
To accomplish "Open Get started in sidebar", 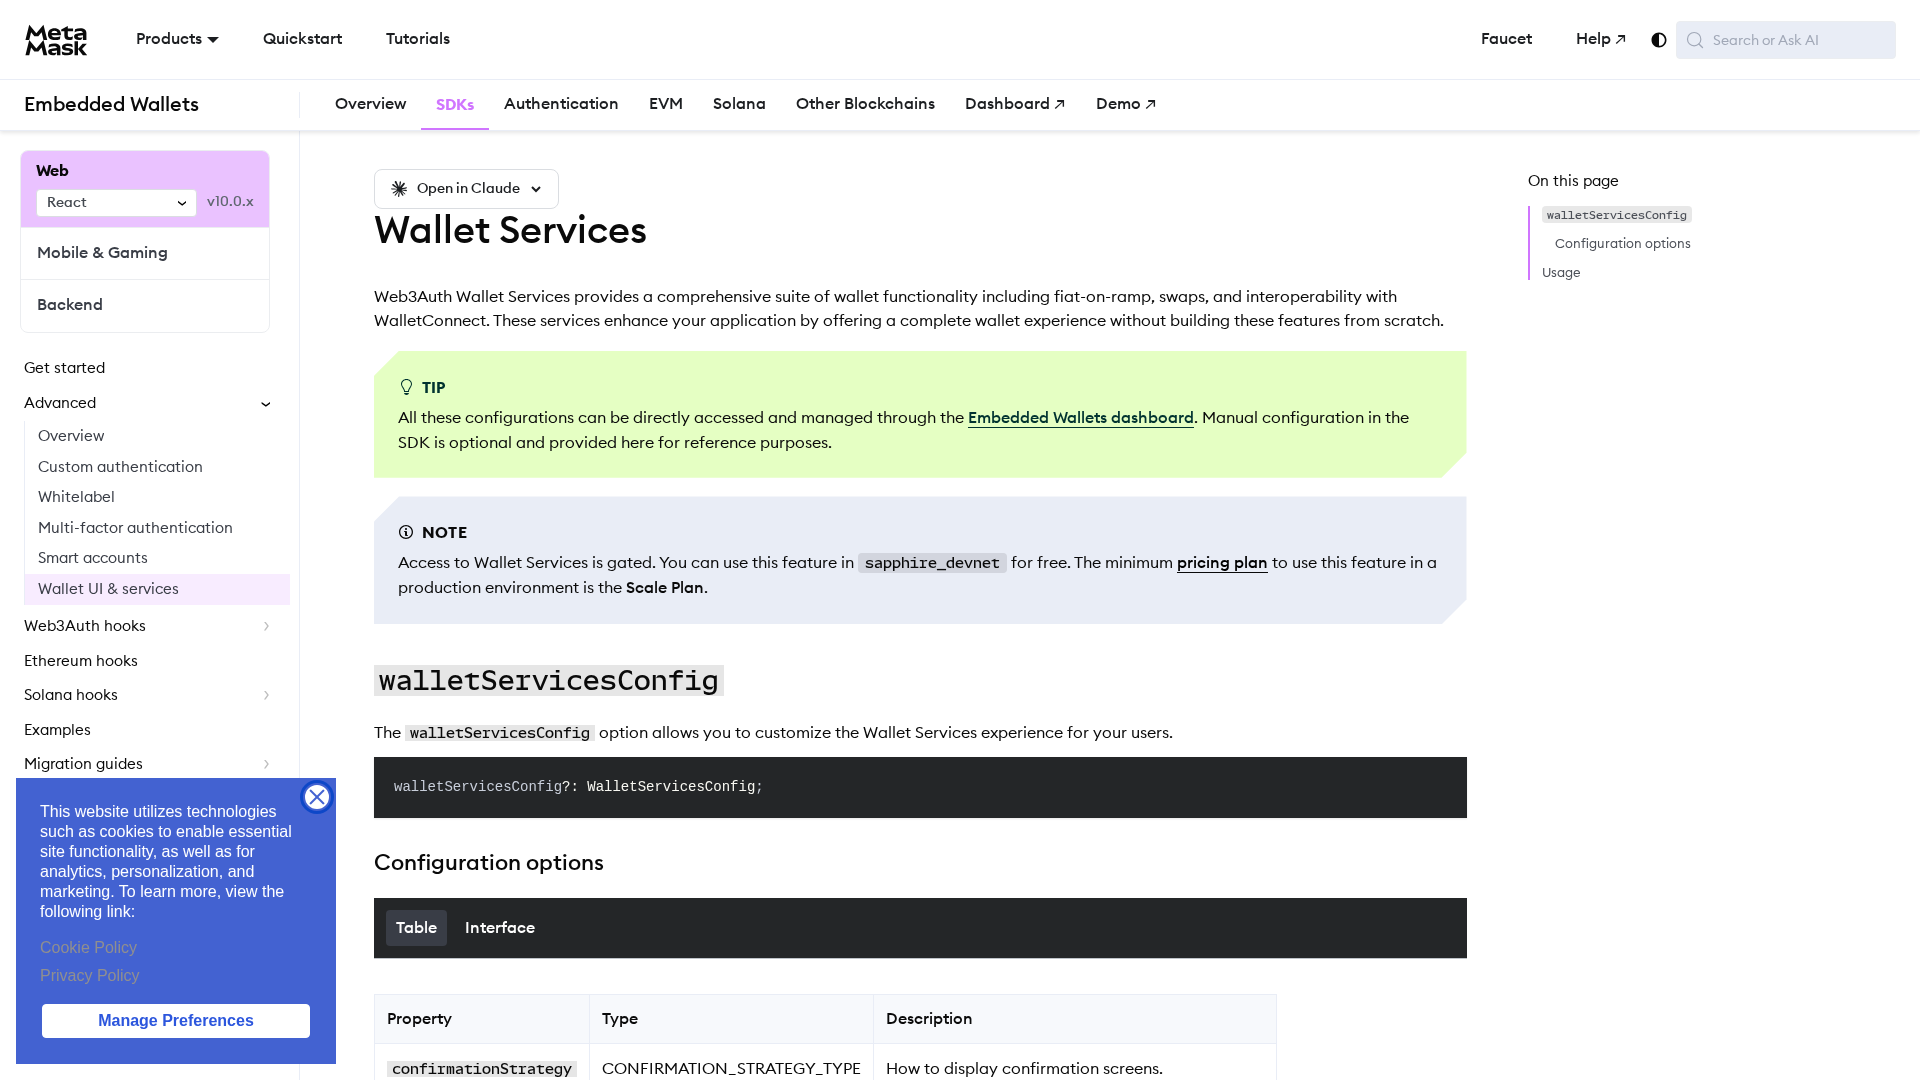I will 64,368.
